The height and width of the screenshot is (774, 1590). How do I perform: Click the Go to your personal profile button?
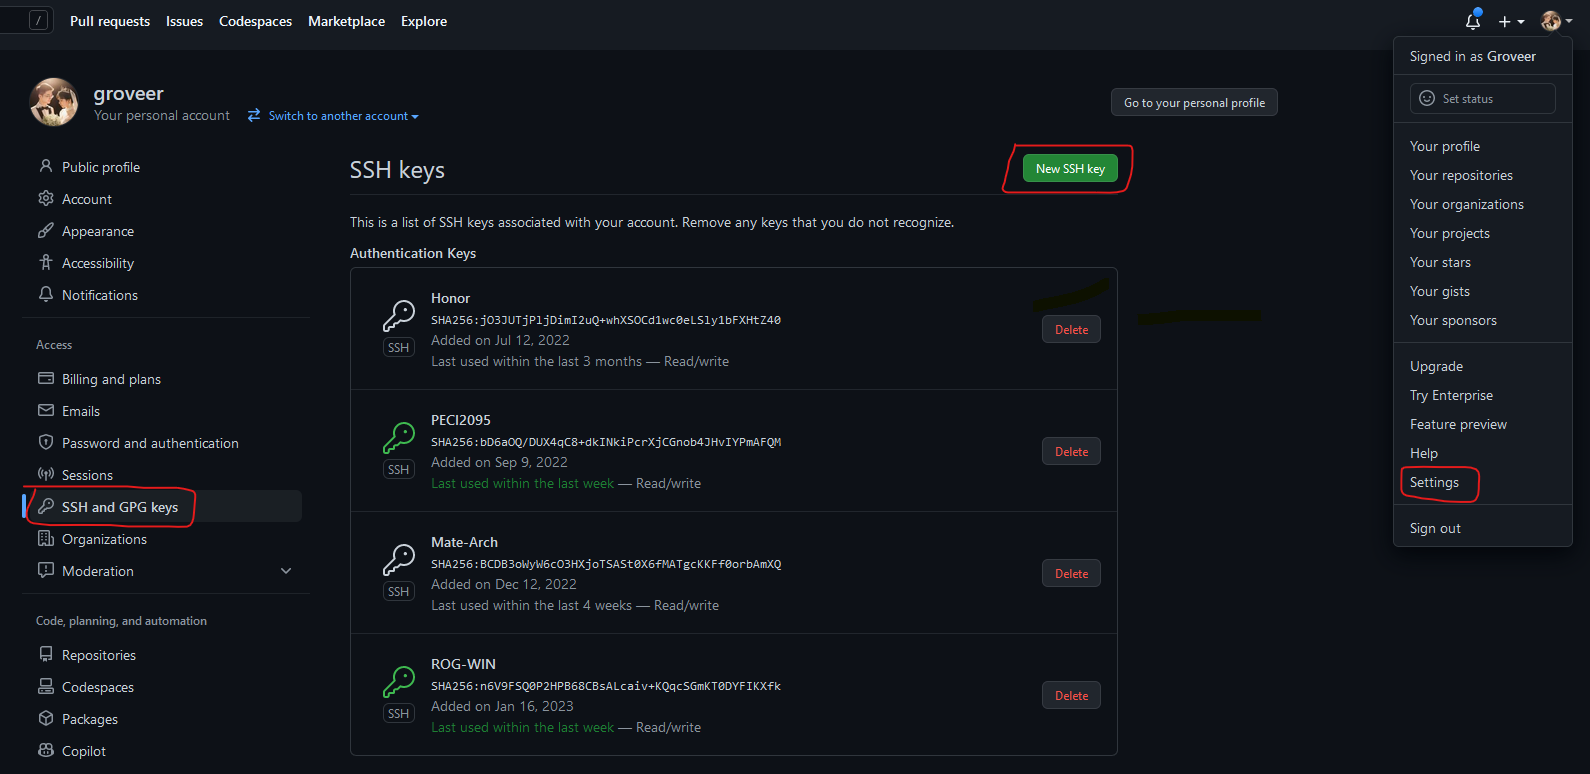point(1194,103)
